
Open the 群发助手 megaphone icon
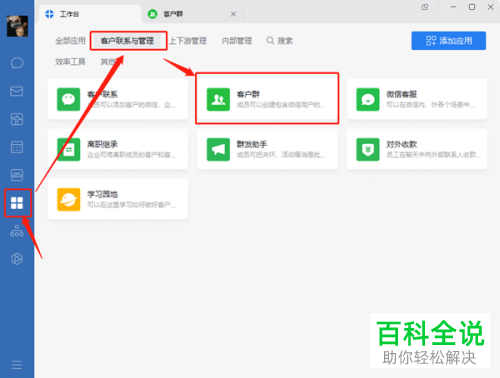coord(218,149)
